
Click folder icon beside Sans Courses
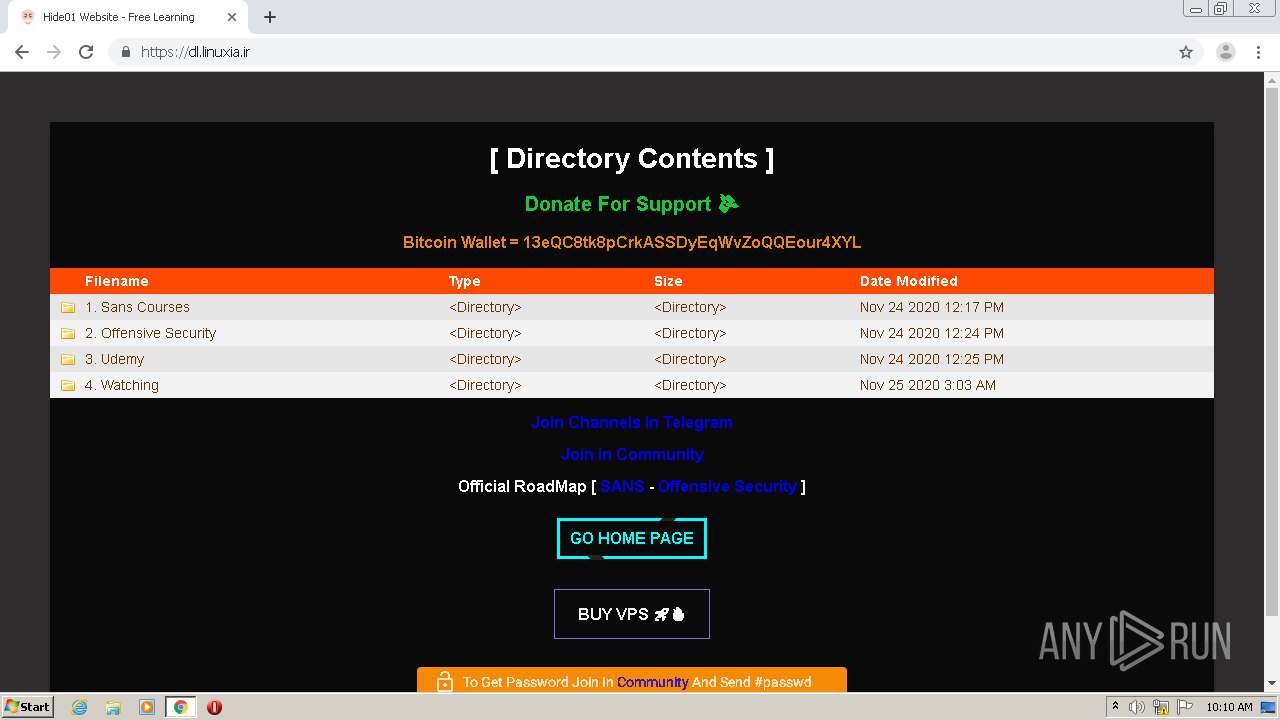[x=68, y=307]
